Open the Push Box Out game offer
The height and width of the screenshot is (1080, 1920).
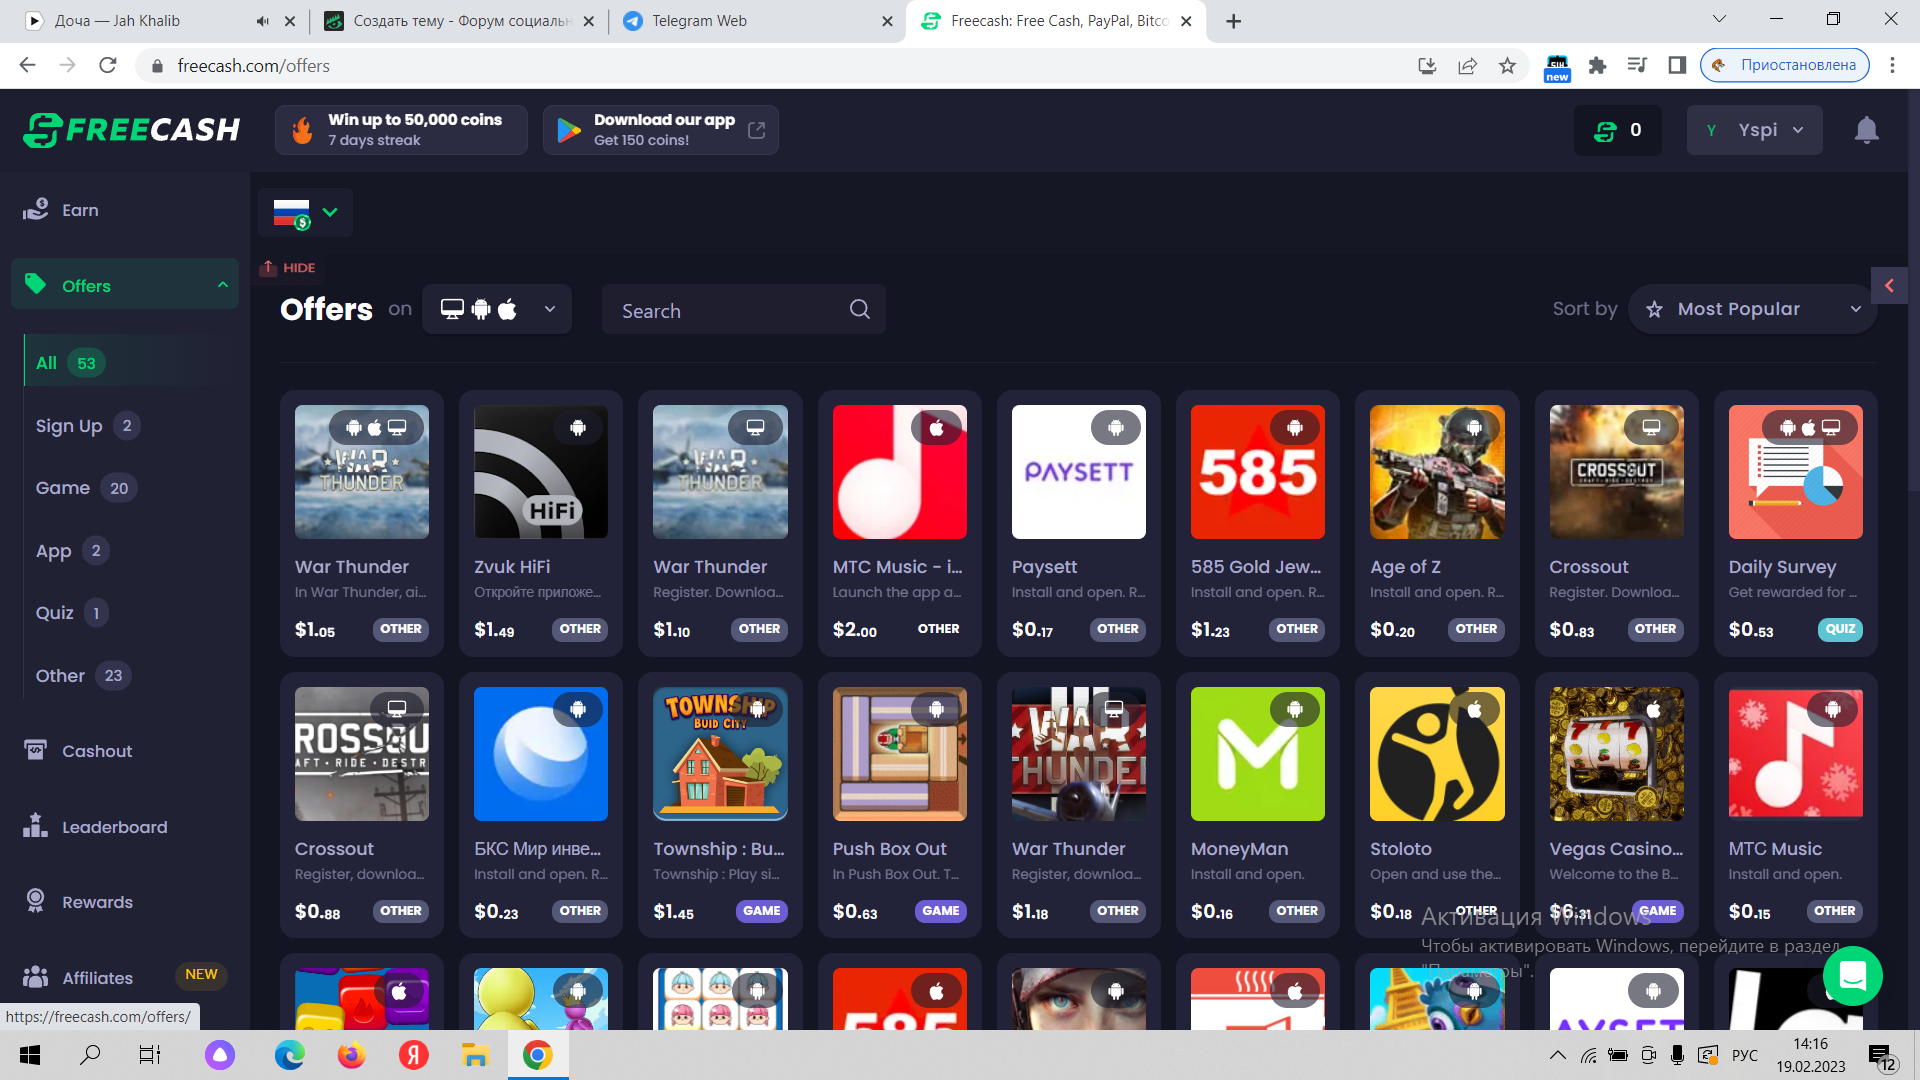[x=899, y=805]
